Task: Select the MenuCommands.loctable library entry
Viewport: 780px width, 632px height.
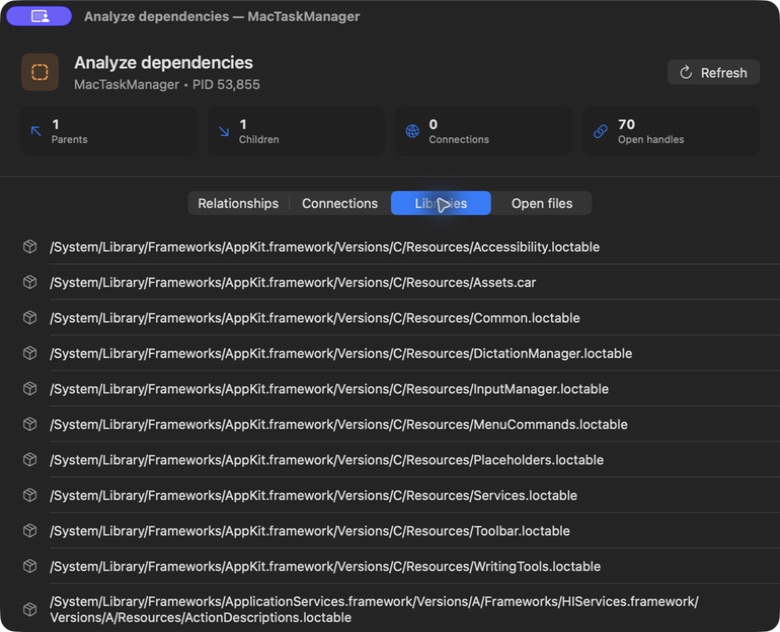Action: tap(400, 424)
